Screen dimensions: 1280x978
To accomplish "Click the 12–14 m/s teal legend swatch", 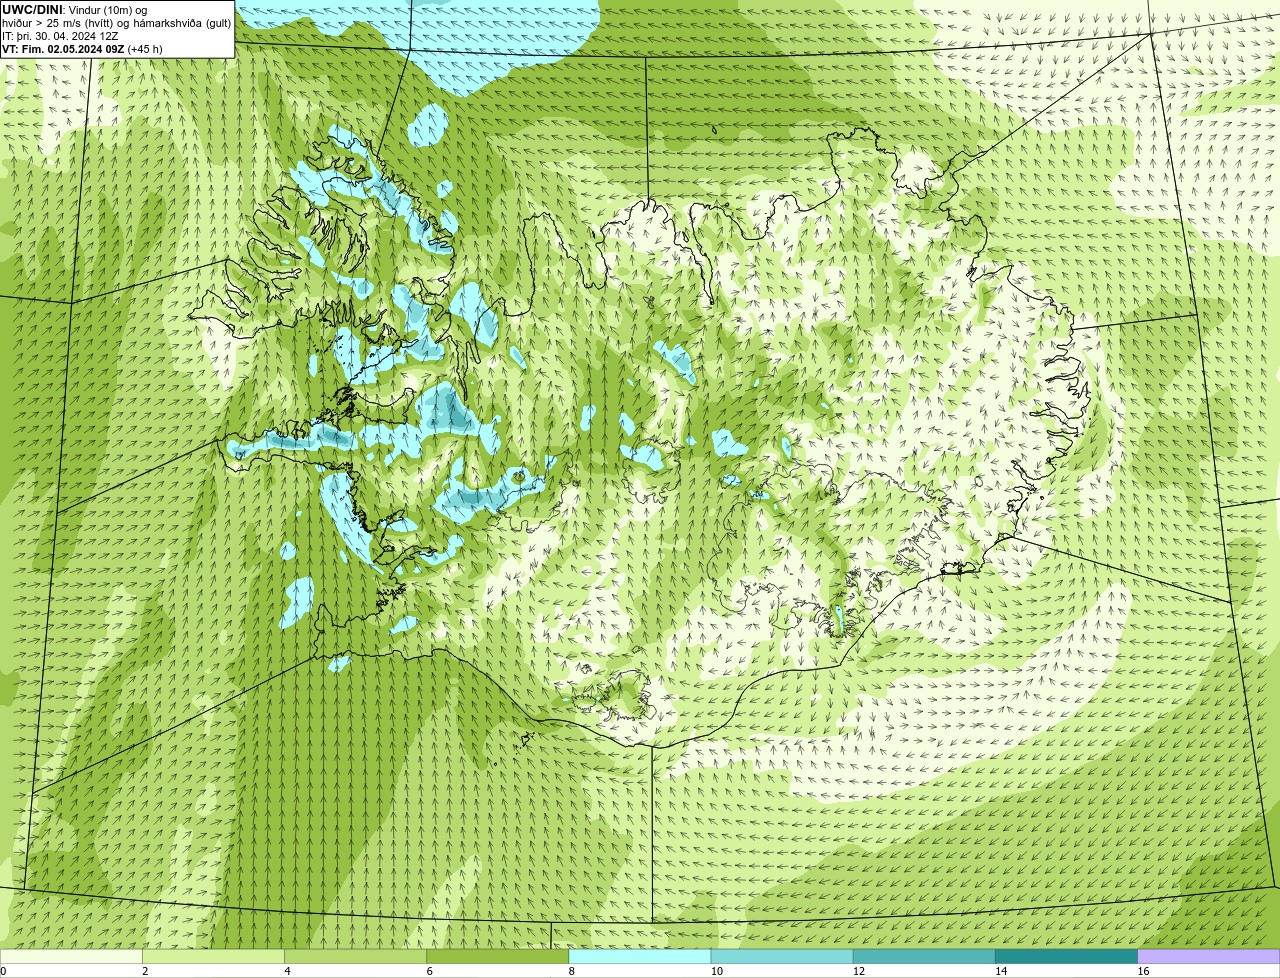I will [x=924, y=956].
